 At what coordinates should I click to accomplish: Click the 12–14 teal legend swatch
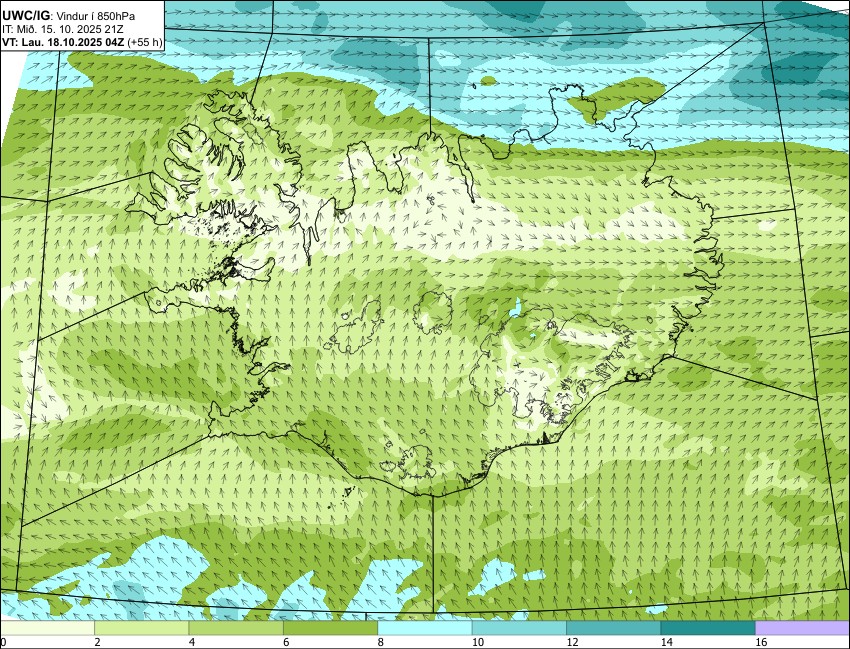(614, 628)
